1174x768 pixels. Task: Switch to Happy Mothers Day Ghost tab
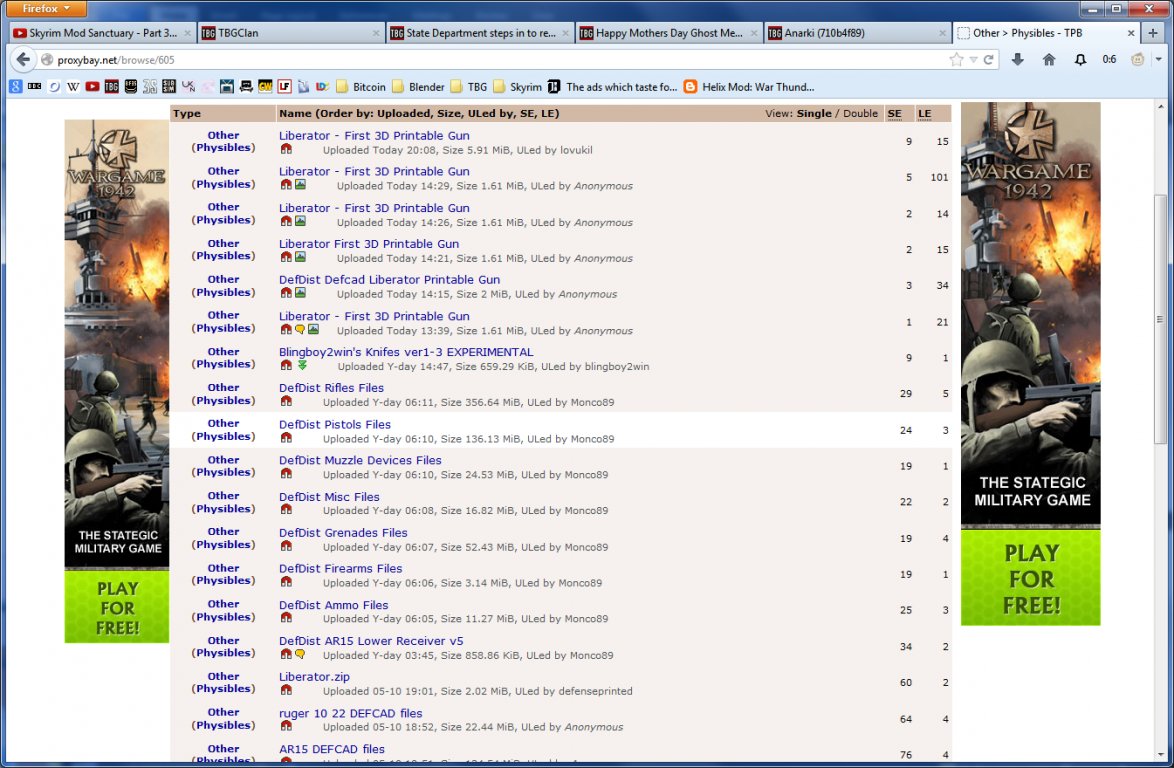(669, 33)
